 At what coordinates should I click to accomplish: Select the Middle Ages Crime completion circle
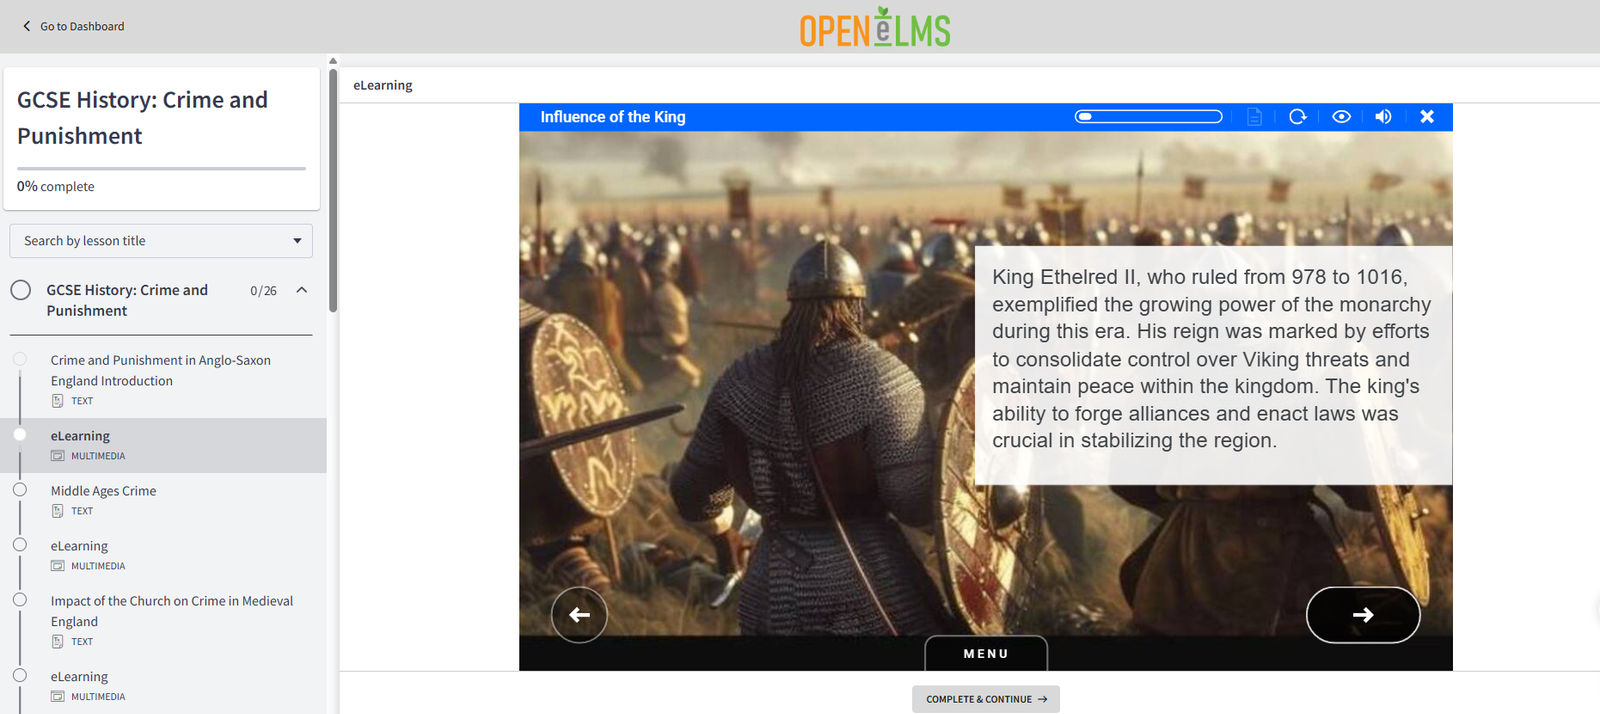20,490
